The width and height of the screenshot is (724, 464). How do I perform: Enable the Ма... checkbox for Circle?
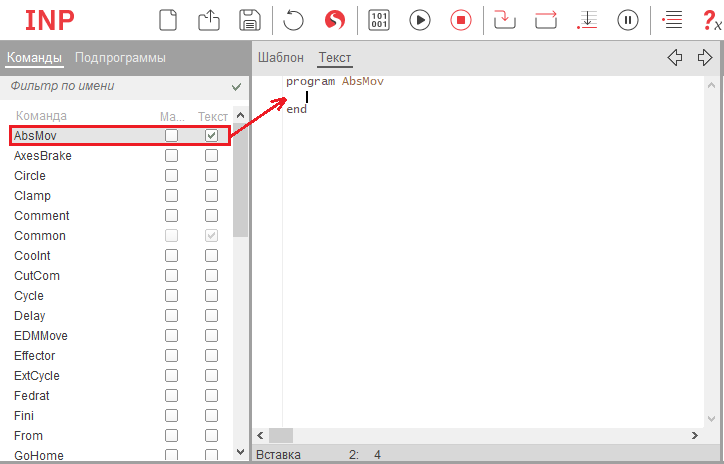pos(172,176)
